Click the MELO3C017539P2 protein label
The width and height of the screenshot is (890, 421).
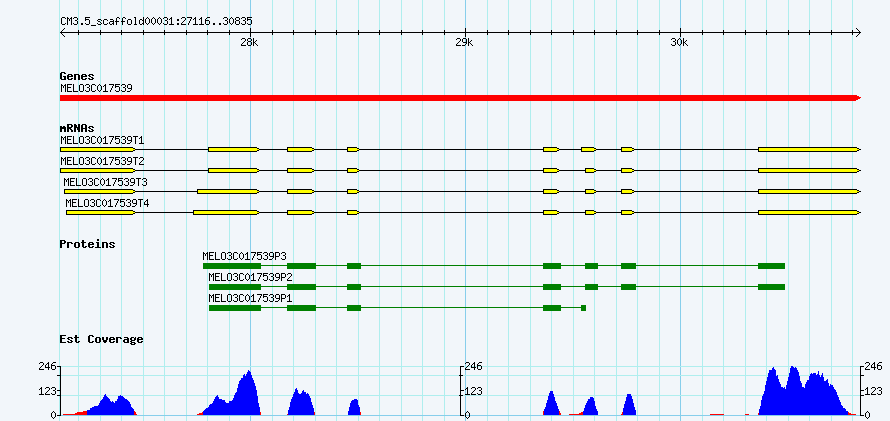tap(251, 277)
